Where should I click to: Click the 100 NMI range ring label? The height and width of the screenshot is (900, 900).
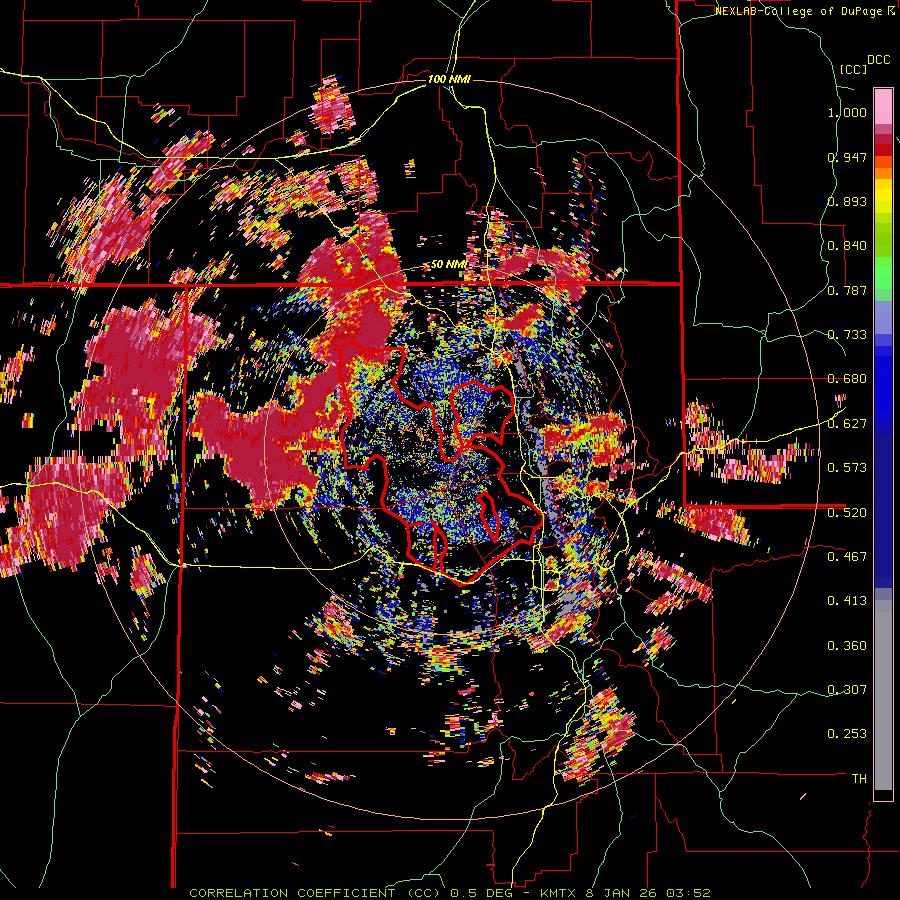coord(449,79)
